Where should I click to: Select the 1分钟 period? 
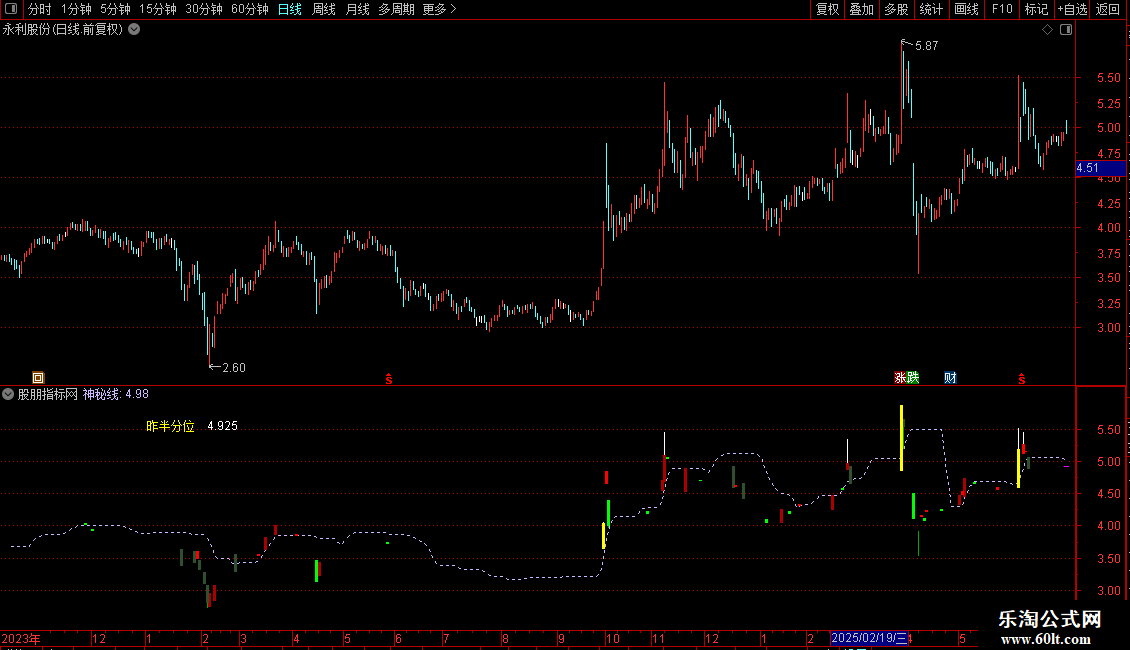click(x=76, y=9)
